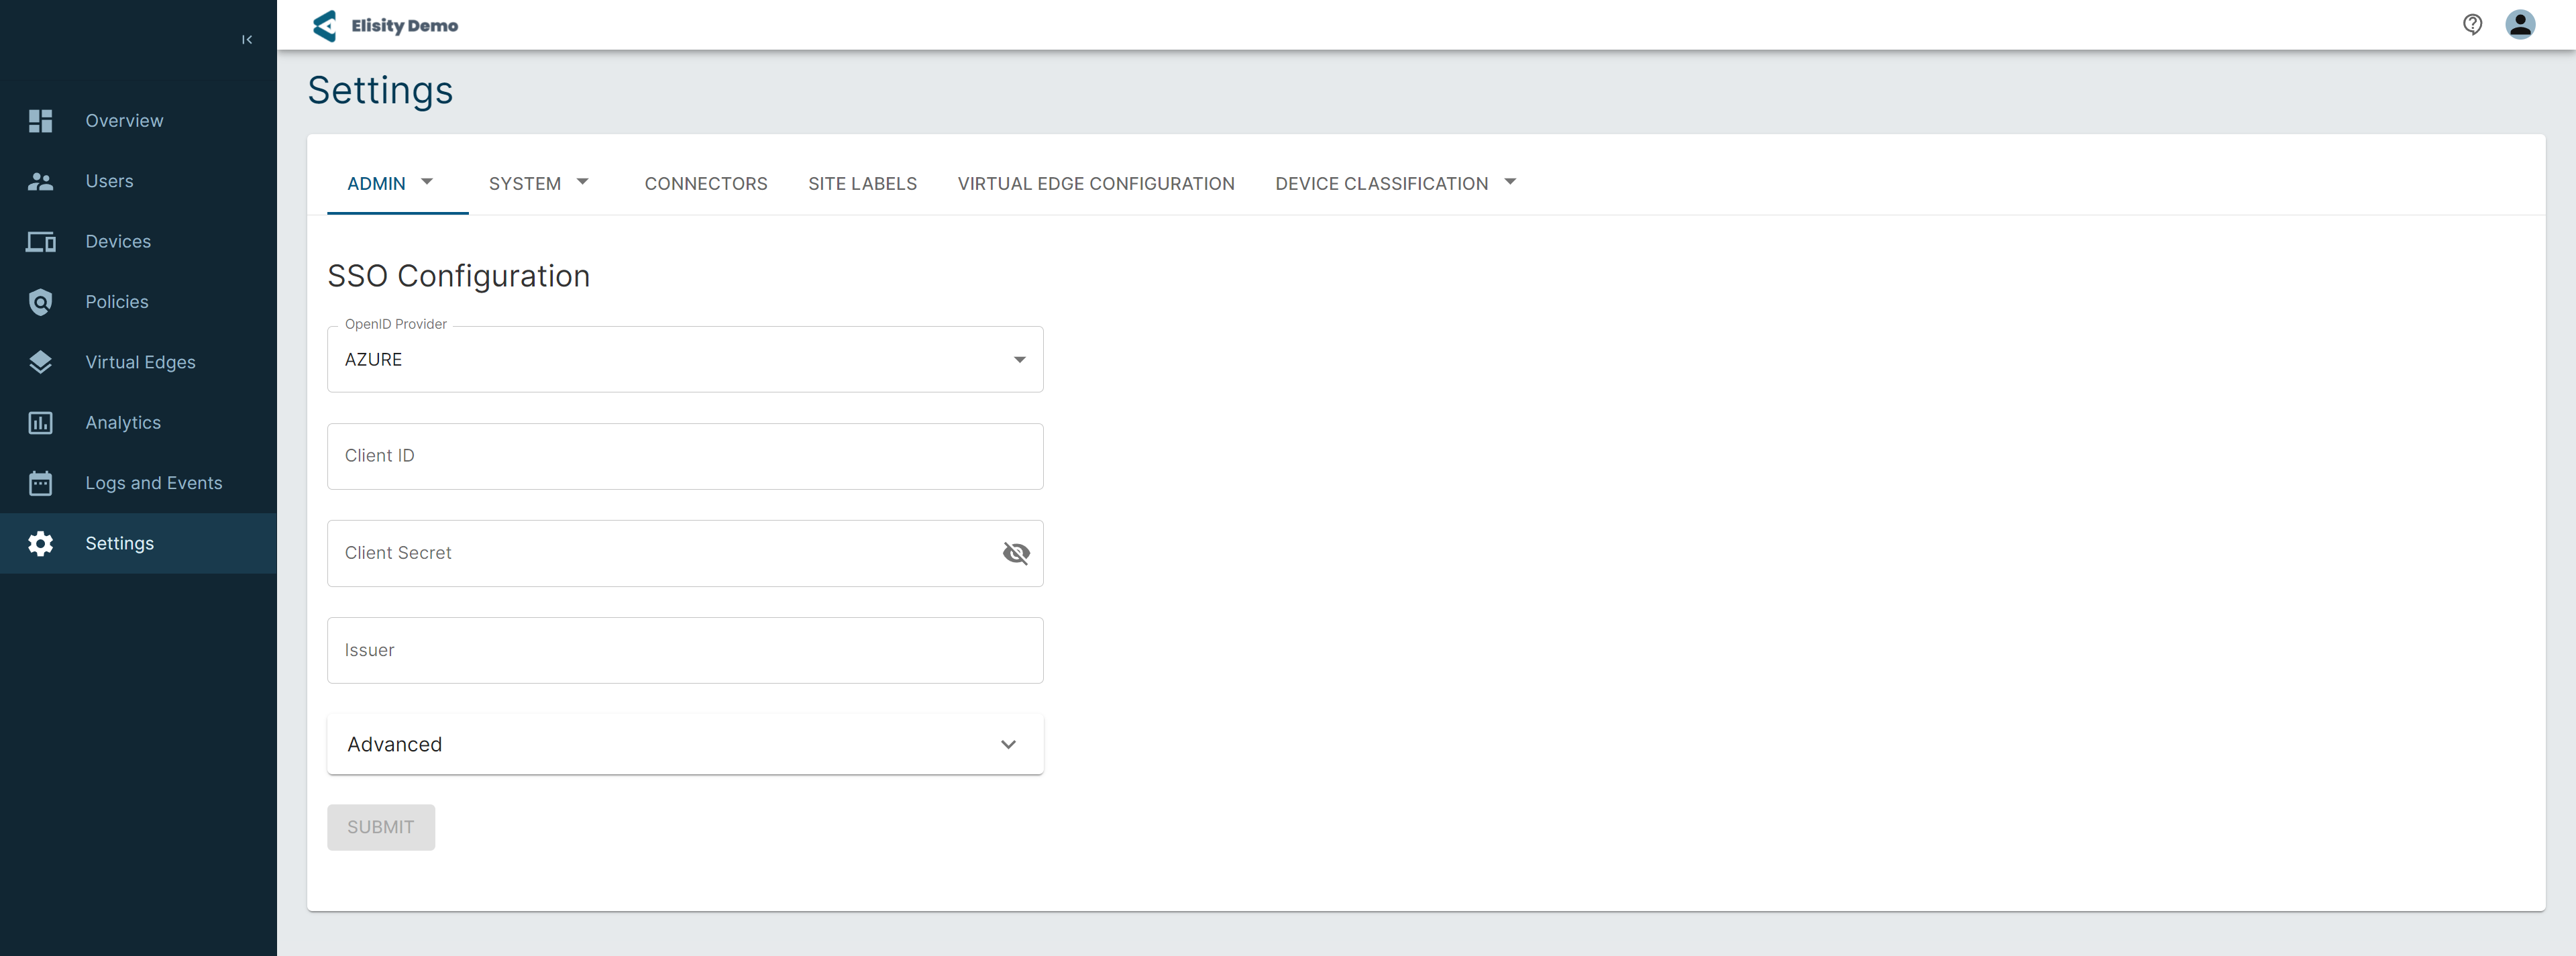Navigate to Policies in sidebar
This screenshot has width=2576, height=956.
[117, 302]
